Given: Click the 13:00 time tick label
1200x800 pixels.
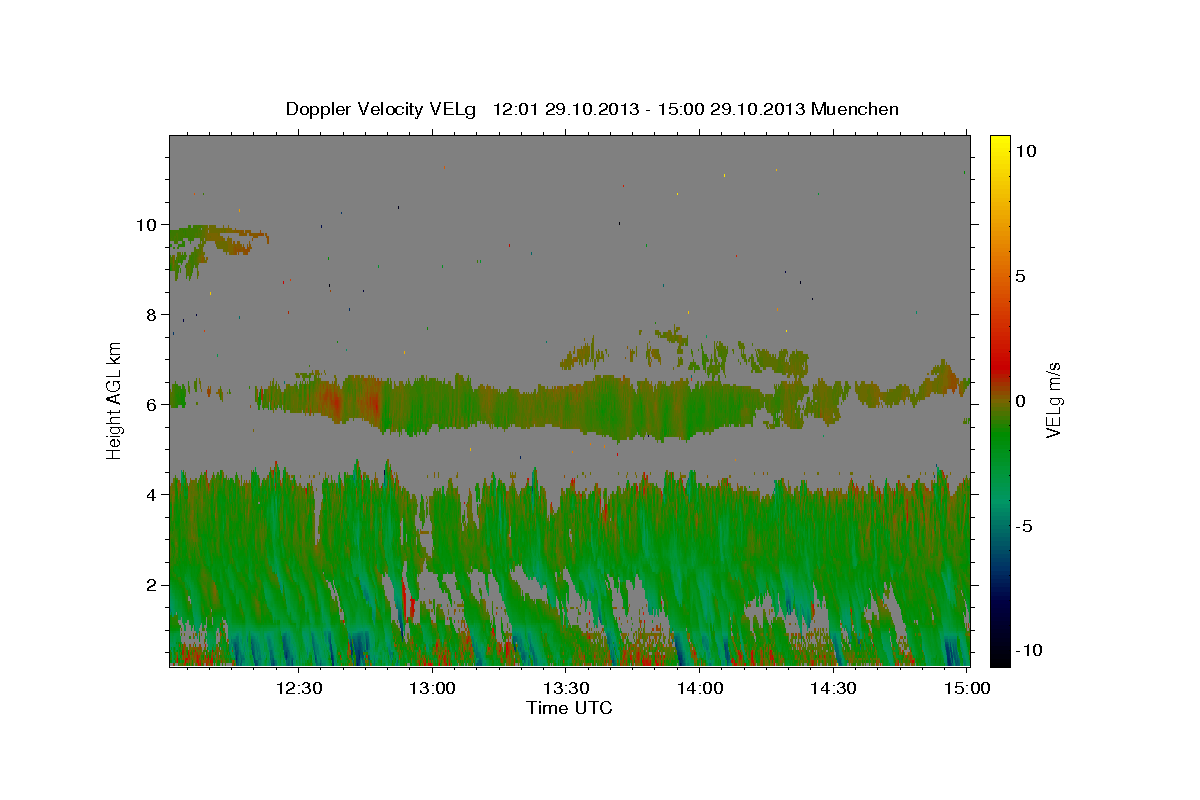Looking at the screenshot, I should pos(433,689).
